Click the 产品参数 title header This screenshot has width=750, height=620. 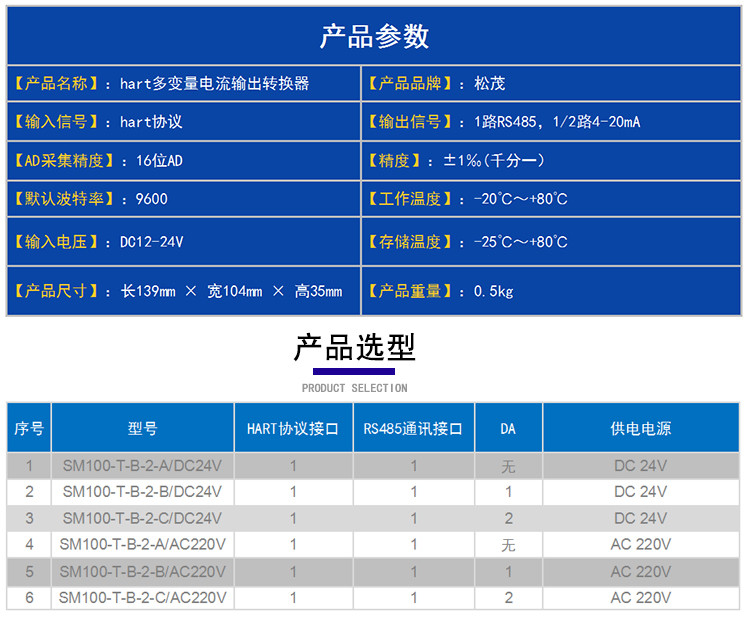pos(374,36)
